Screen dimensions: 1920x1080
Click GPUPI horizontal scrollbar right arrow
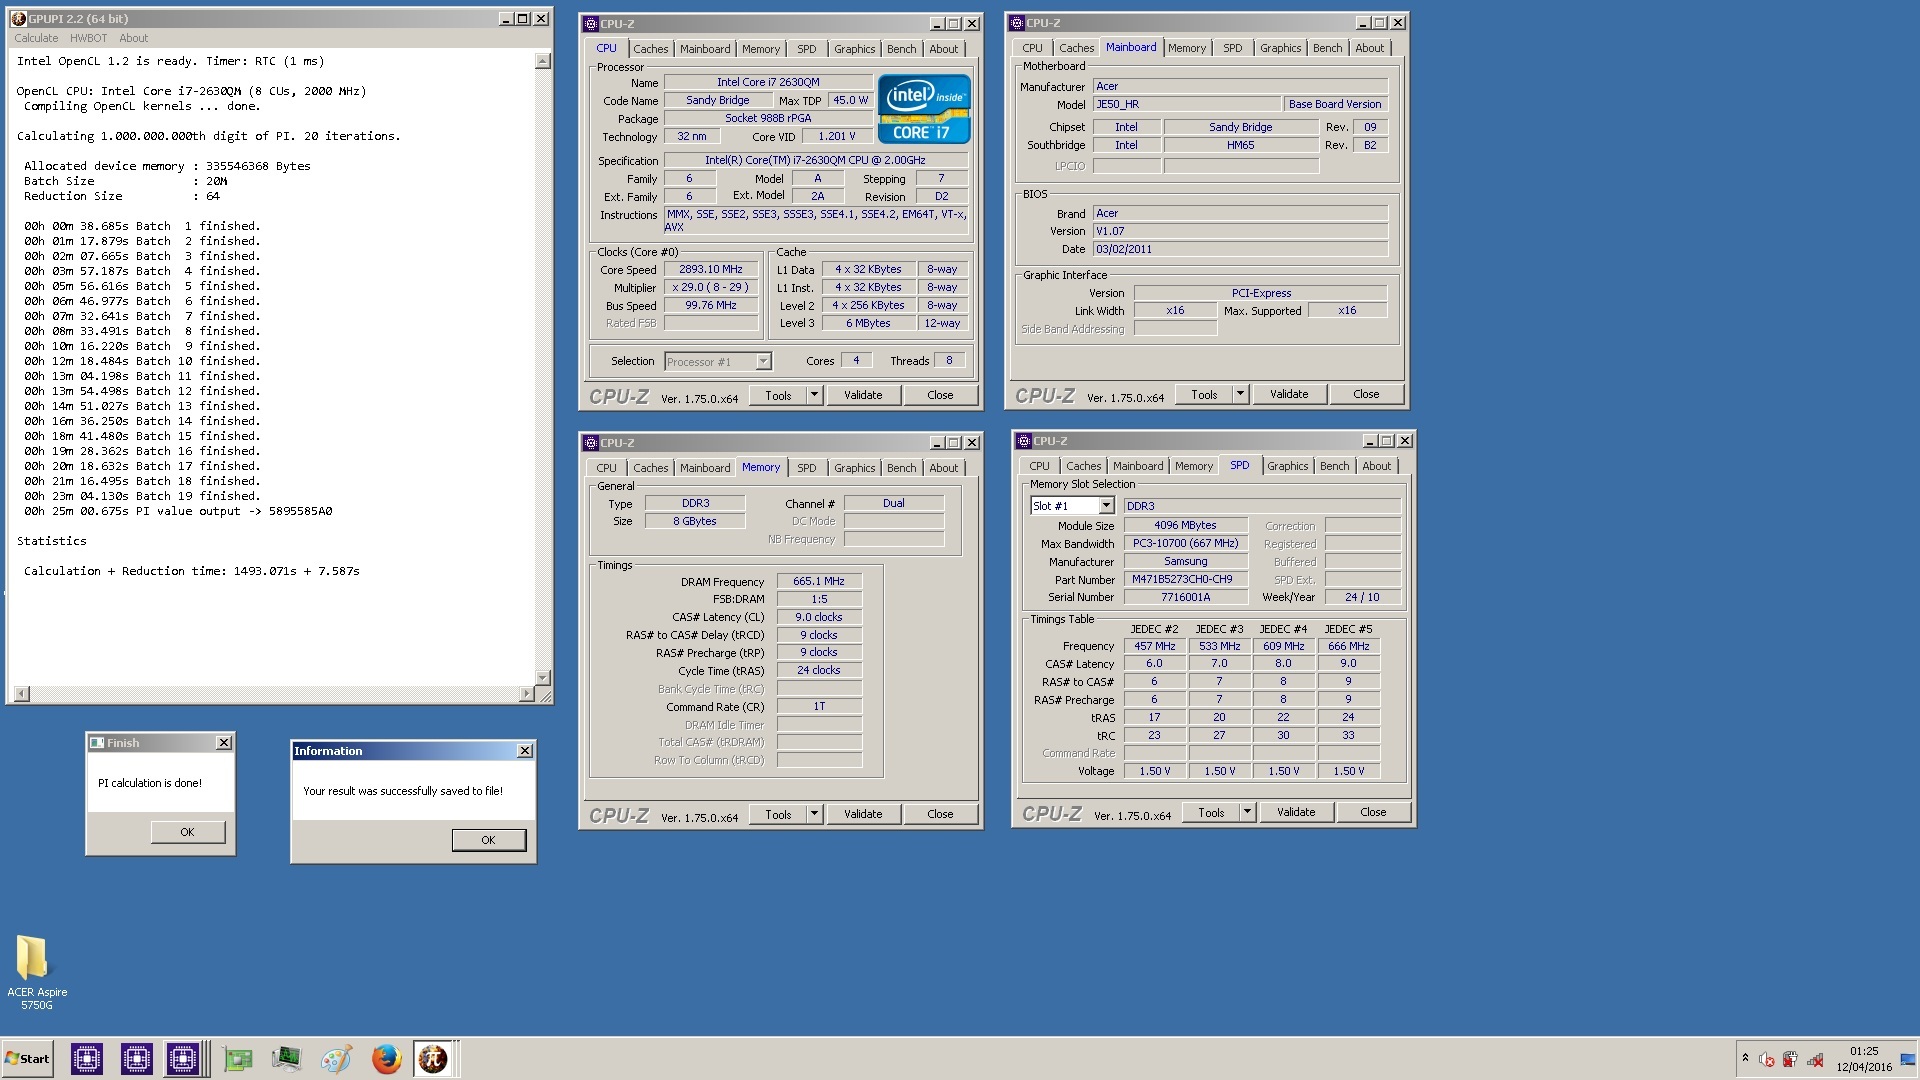527,693
